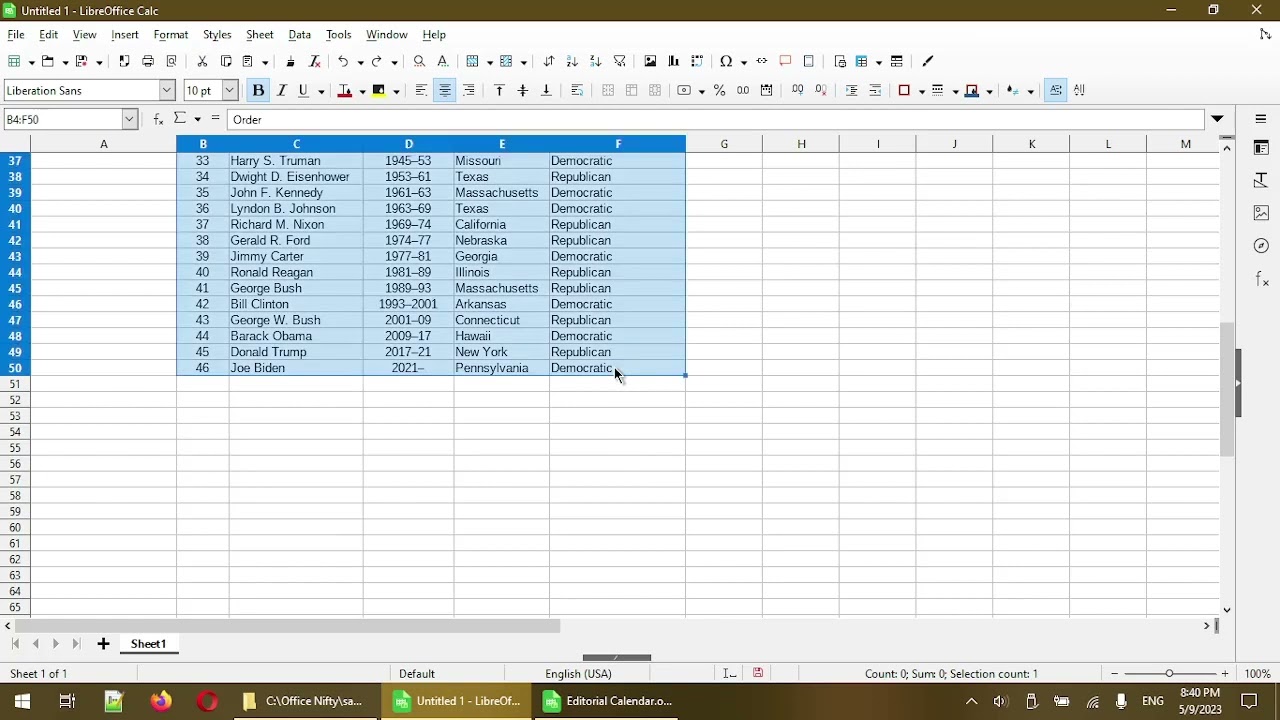Click the 100% zoom level text
This screenshot has height=720, width=1280.
point(1257,674)
